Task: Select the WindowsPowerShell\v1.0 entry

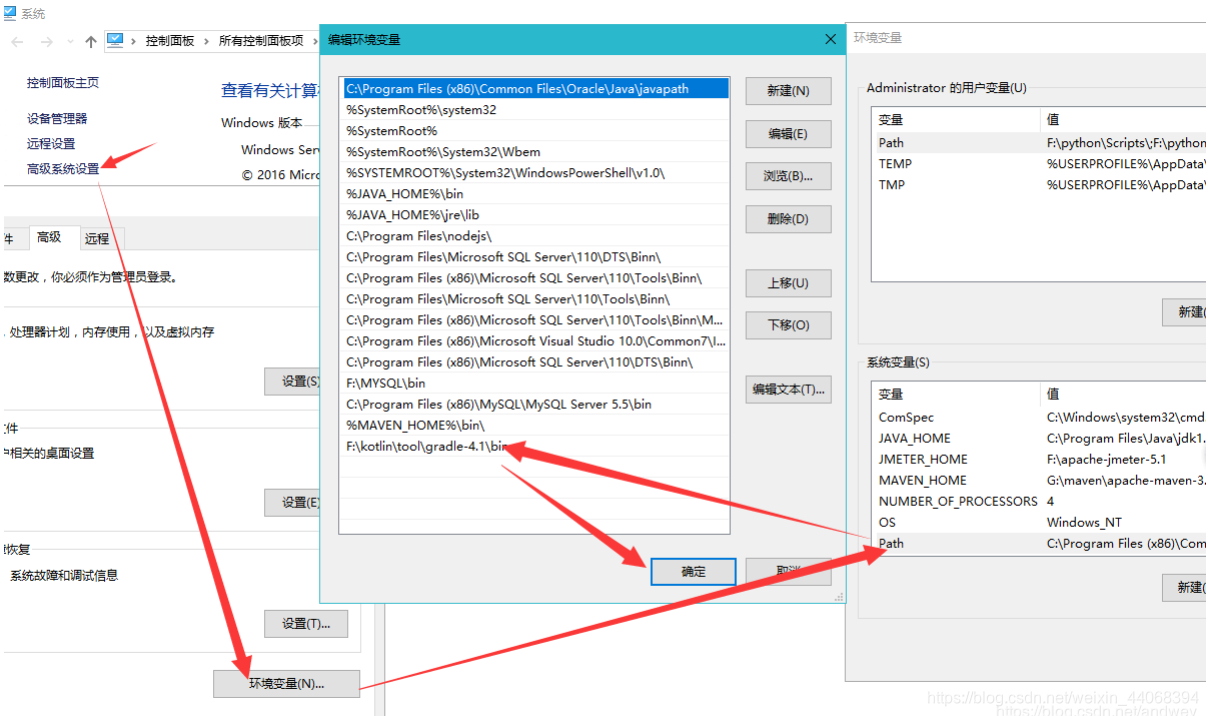Action: [x=535, y=173]
